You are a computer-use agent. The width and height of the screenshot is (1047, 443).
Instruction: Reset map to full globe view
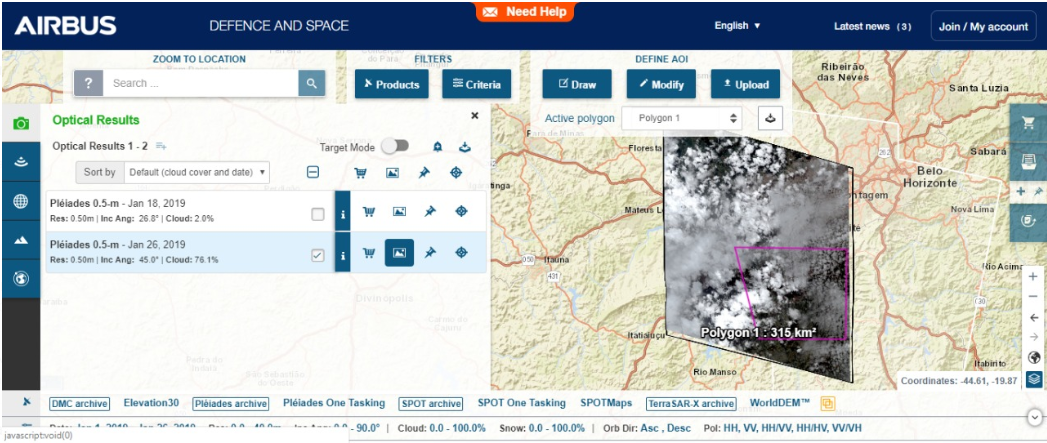[1034, 357]
